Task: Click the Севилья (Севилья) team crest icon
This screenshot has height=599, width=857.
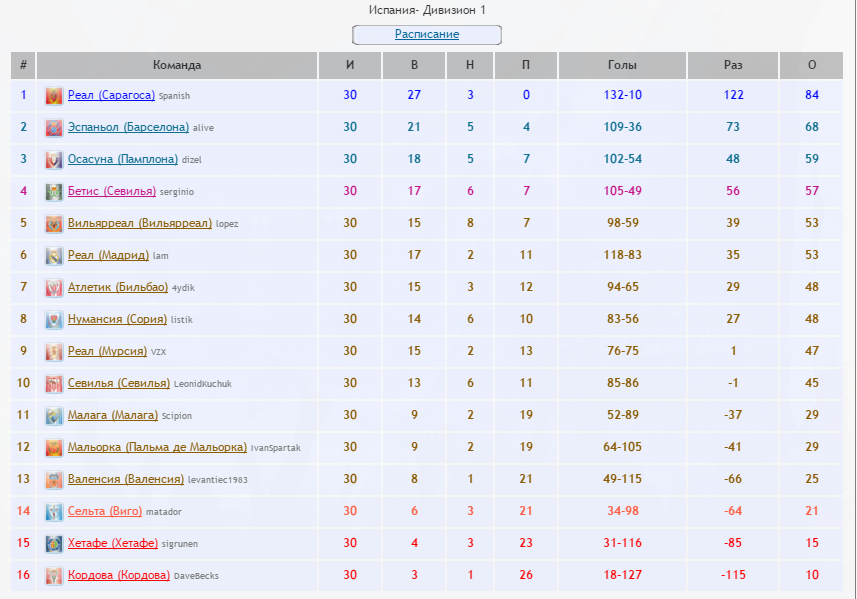Action: coord(54,384)
